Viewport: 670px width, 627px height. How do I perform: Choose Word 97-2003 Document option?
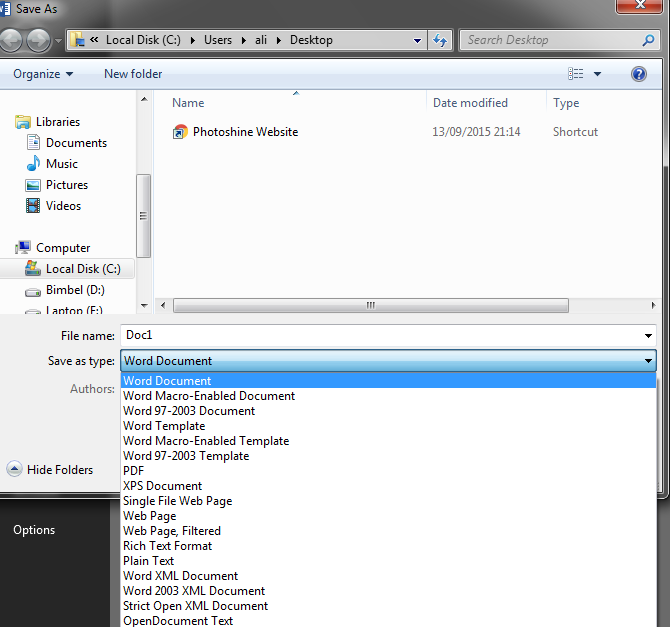[388, 411]
